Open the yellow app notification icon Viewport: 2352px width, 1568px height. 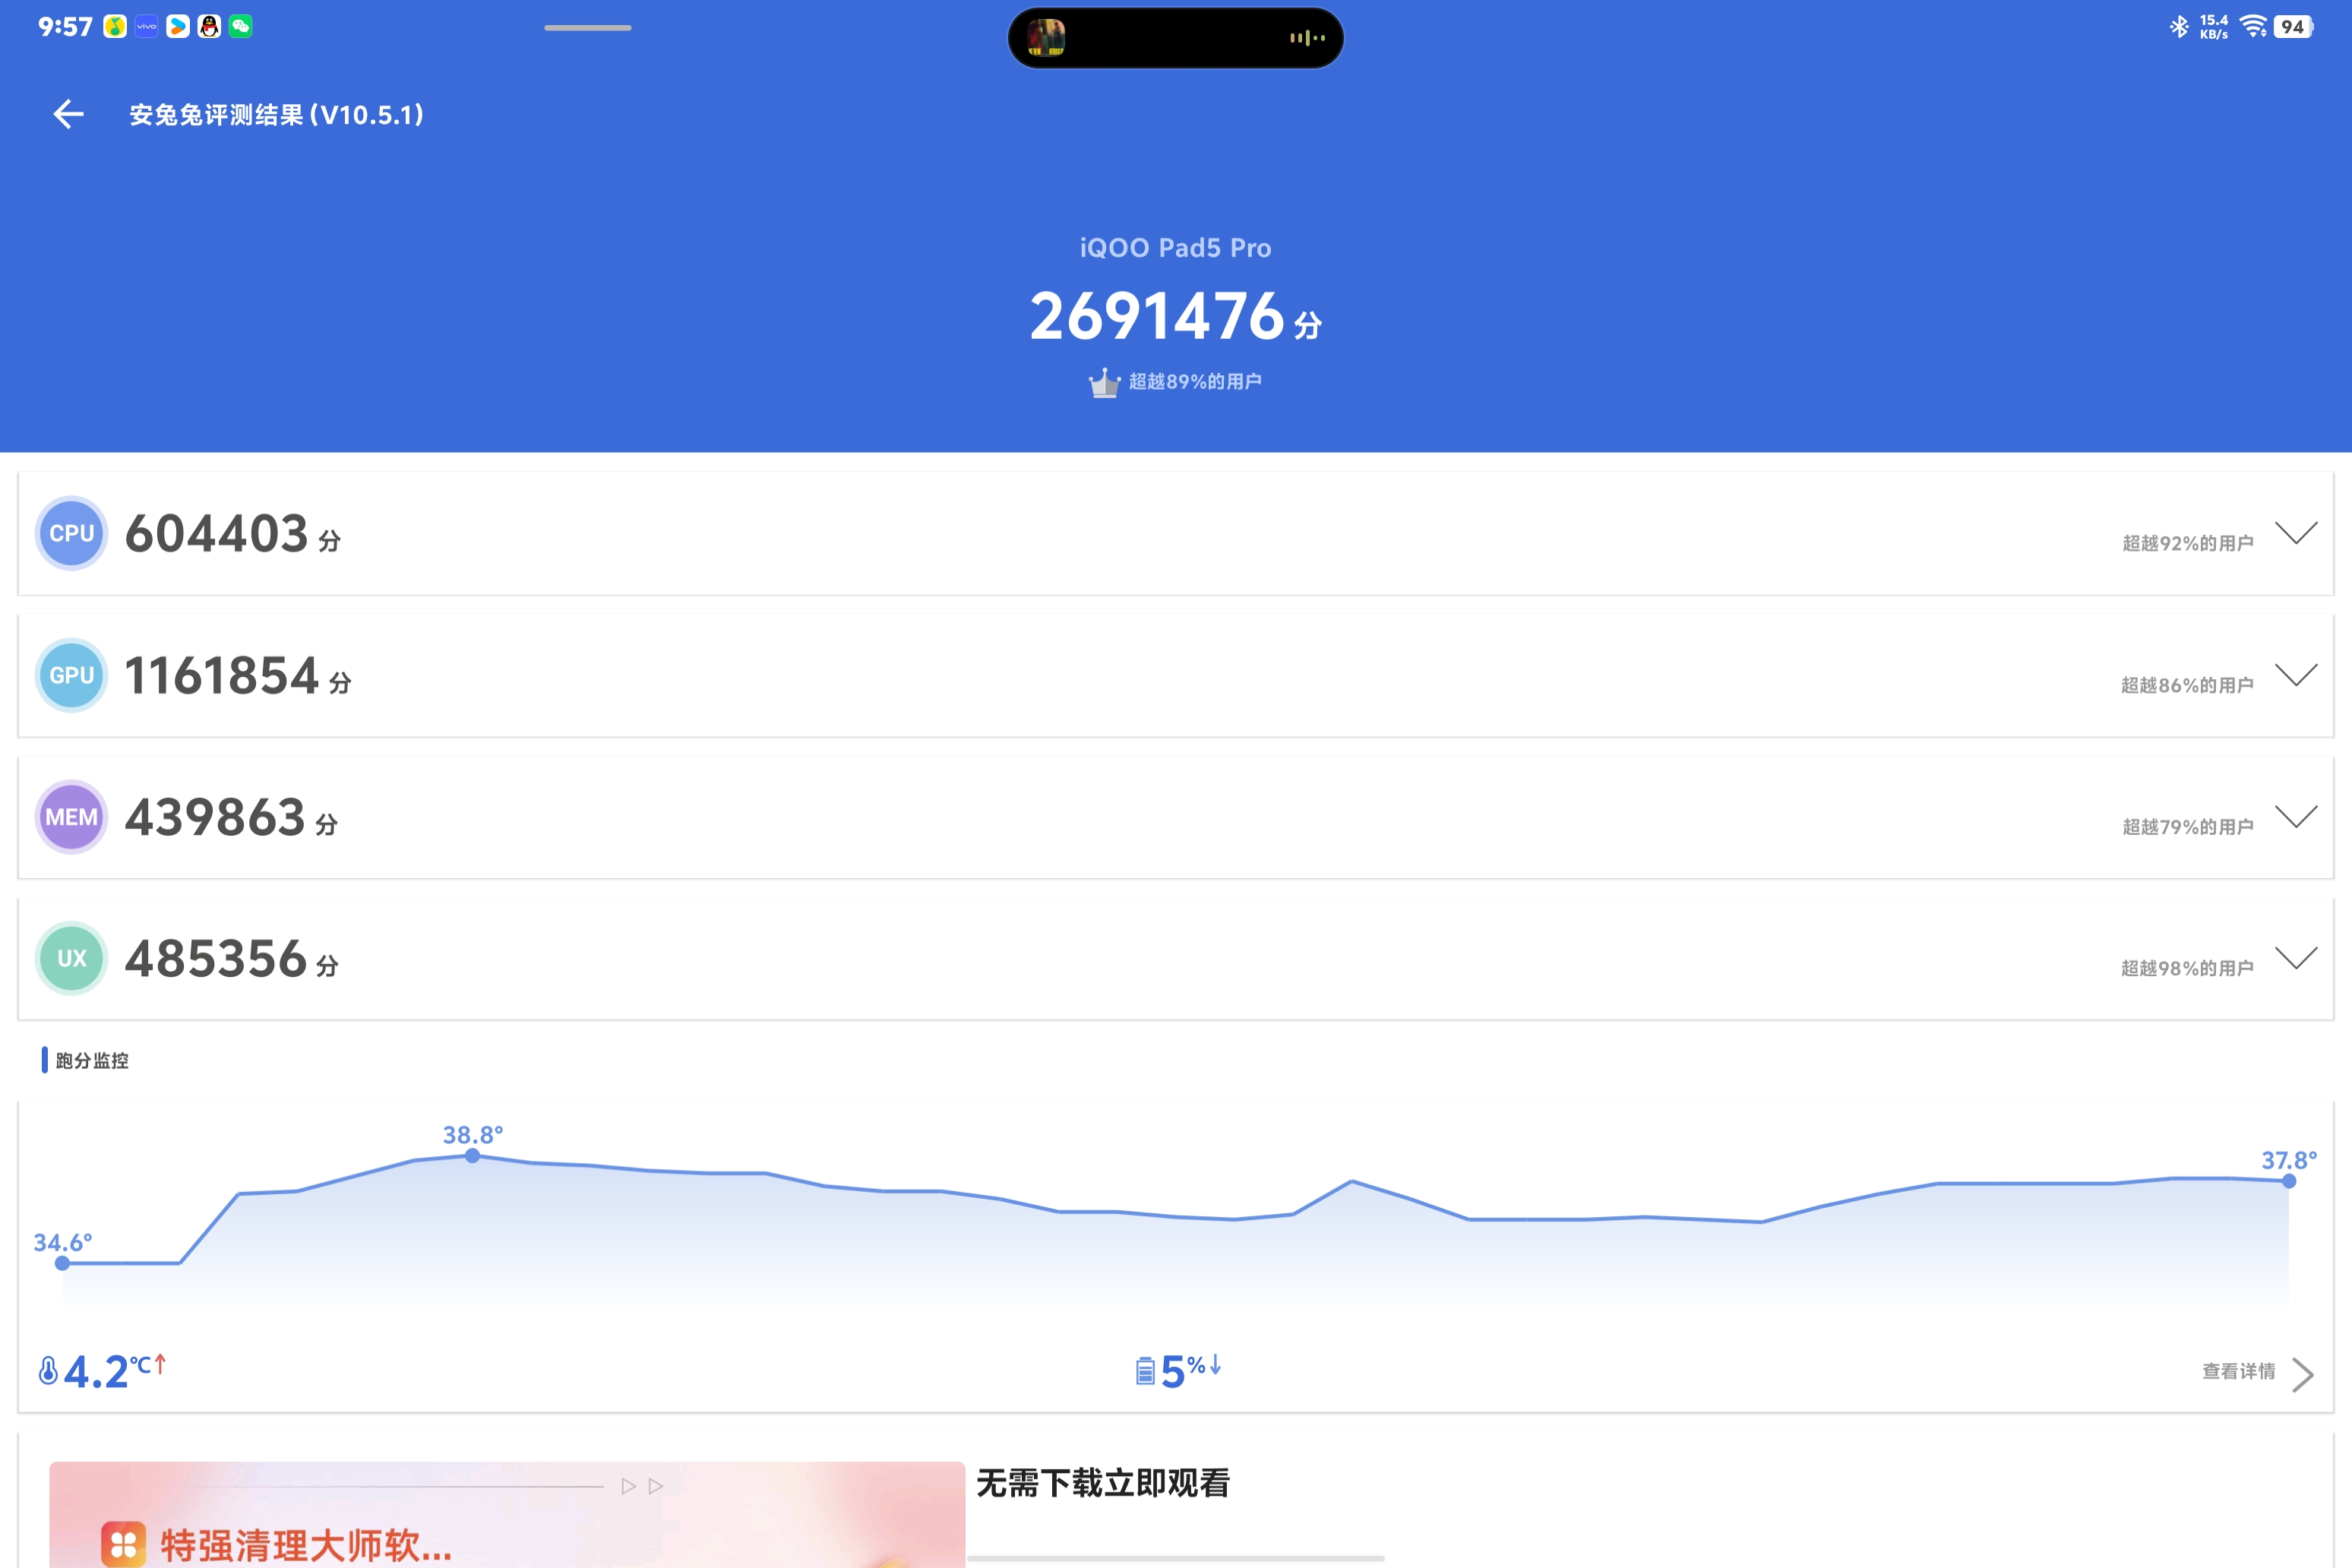click(115, 27)
